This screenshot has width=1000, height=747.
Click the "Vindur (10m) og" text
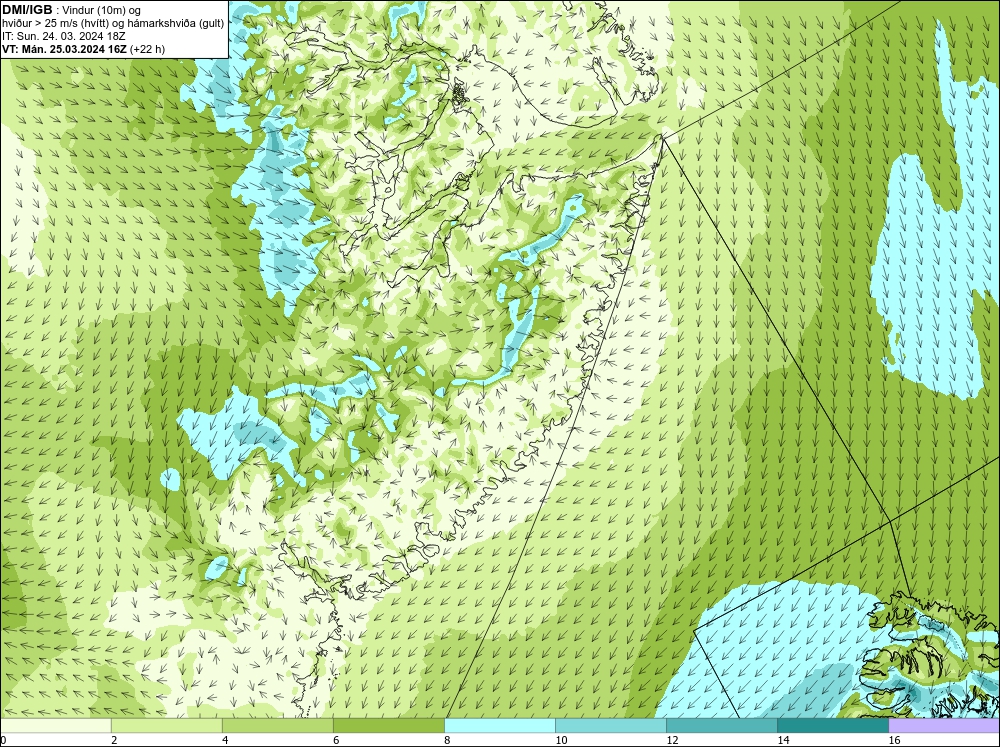tap(102, 10)
